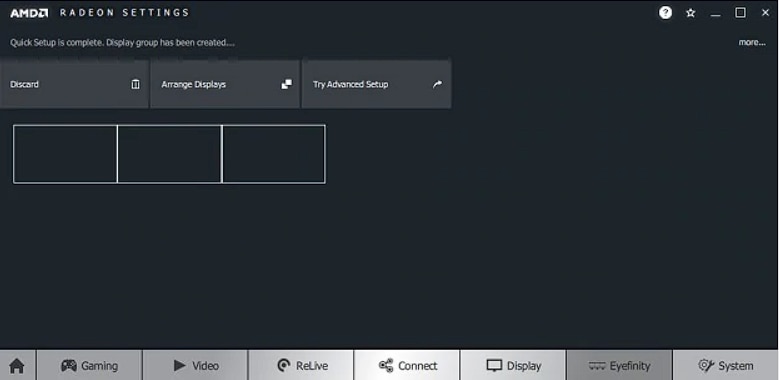Open the Display tab
The height and width of the screenshot is (380, 779).
[513, 366]
